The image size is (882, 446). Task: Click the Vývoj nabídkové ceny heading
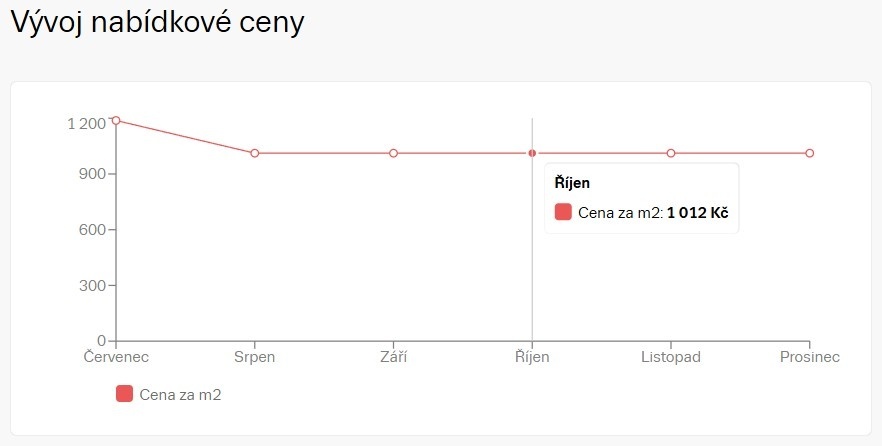pos(156,23)
